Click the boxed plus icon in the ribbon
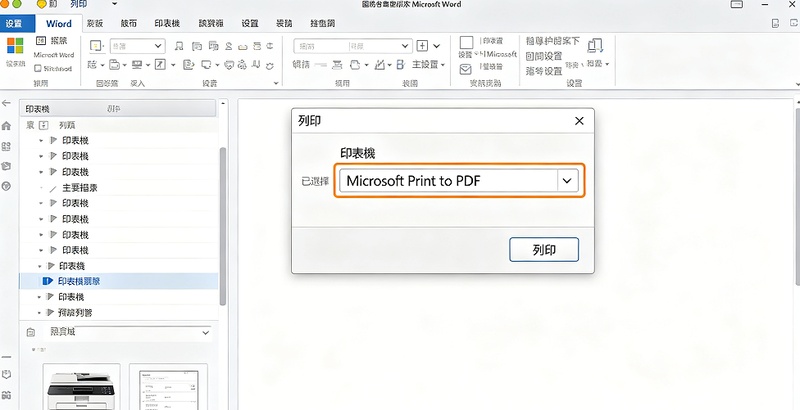 pyautogui.click(x=422, y=46)
